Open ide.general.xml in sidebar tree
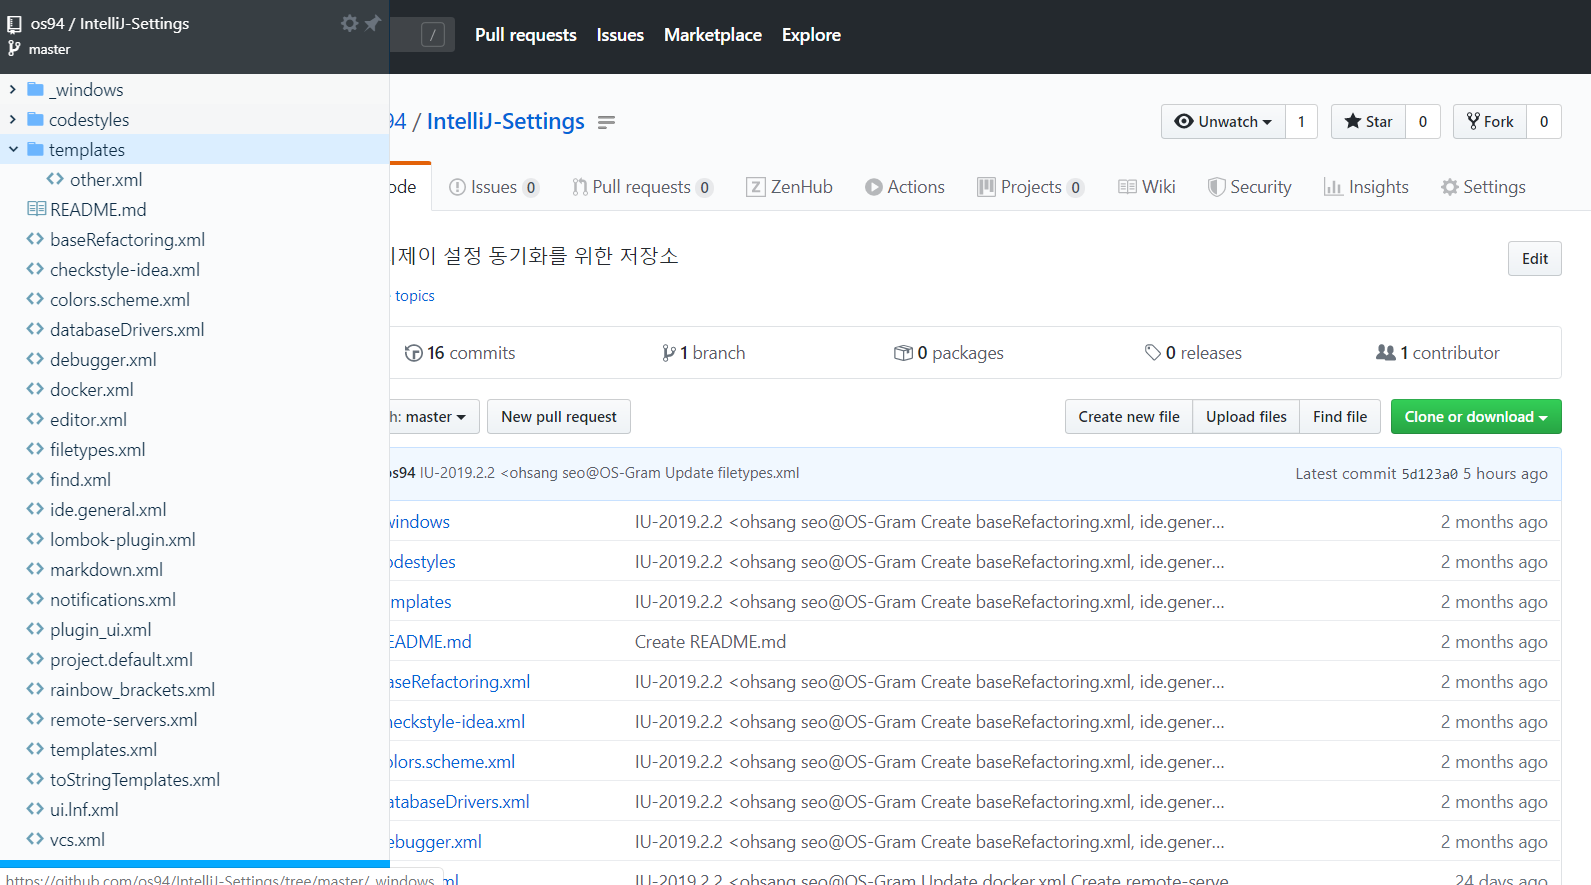The width and height of the screenshot is (1591, 885). 108,509
